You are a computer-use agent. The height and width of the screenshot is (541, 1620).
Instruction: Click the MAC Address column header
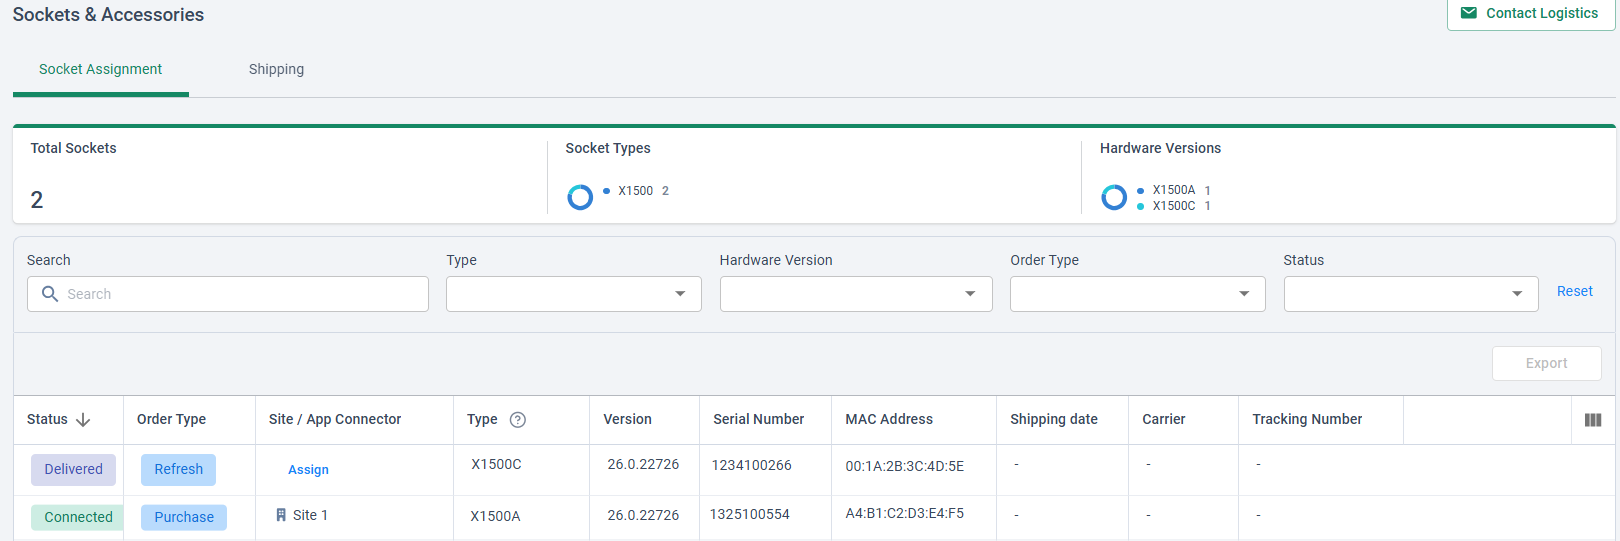[x=889, y=419]
